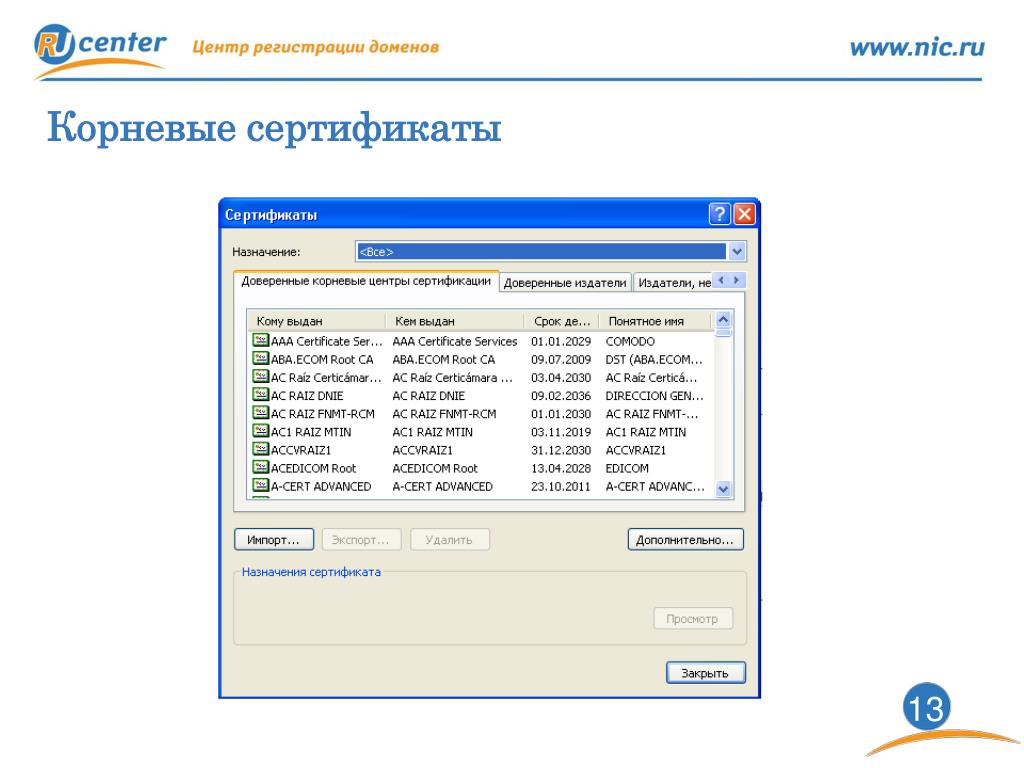Click the Удалить button
This screenshot has width=1024, height=768.
[x=449, y=539]
